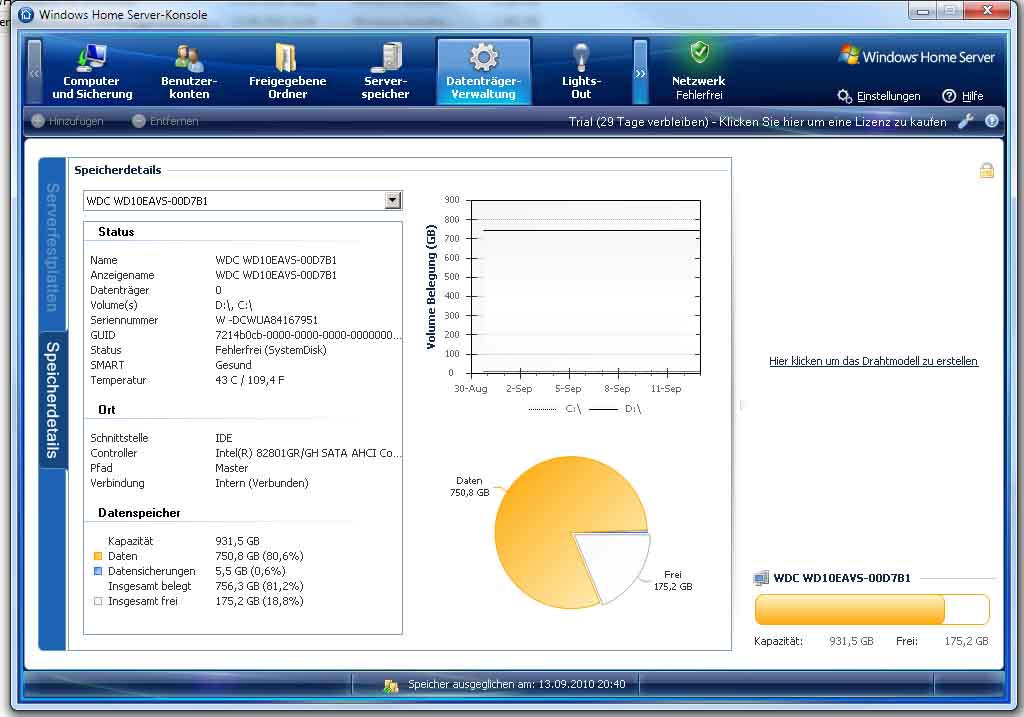The width and height of the screenshot is (1024, 717).
Task: Click the GUID value 7214b0cb-0000
Action: (x=307, y=335)
